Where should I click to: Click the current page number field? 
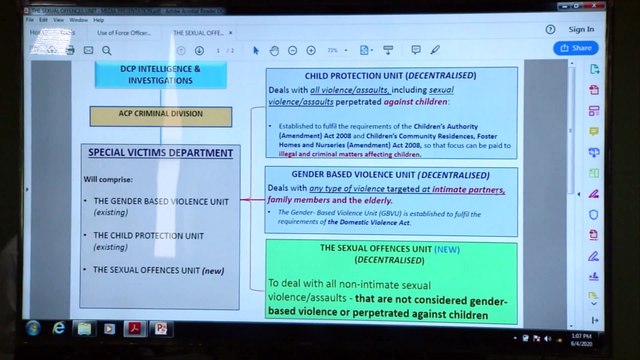[x=218, y=50]
